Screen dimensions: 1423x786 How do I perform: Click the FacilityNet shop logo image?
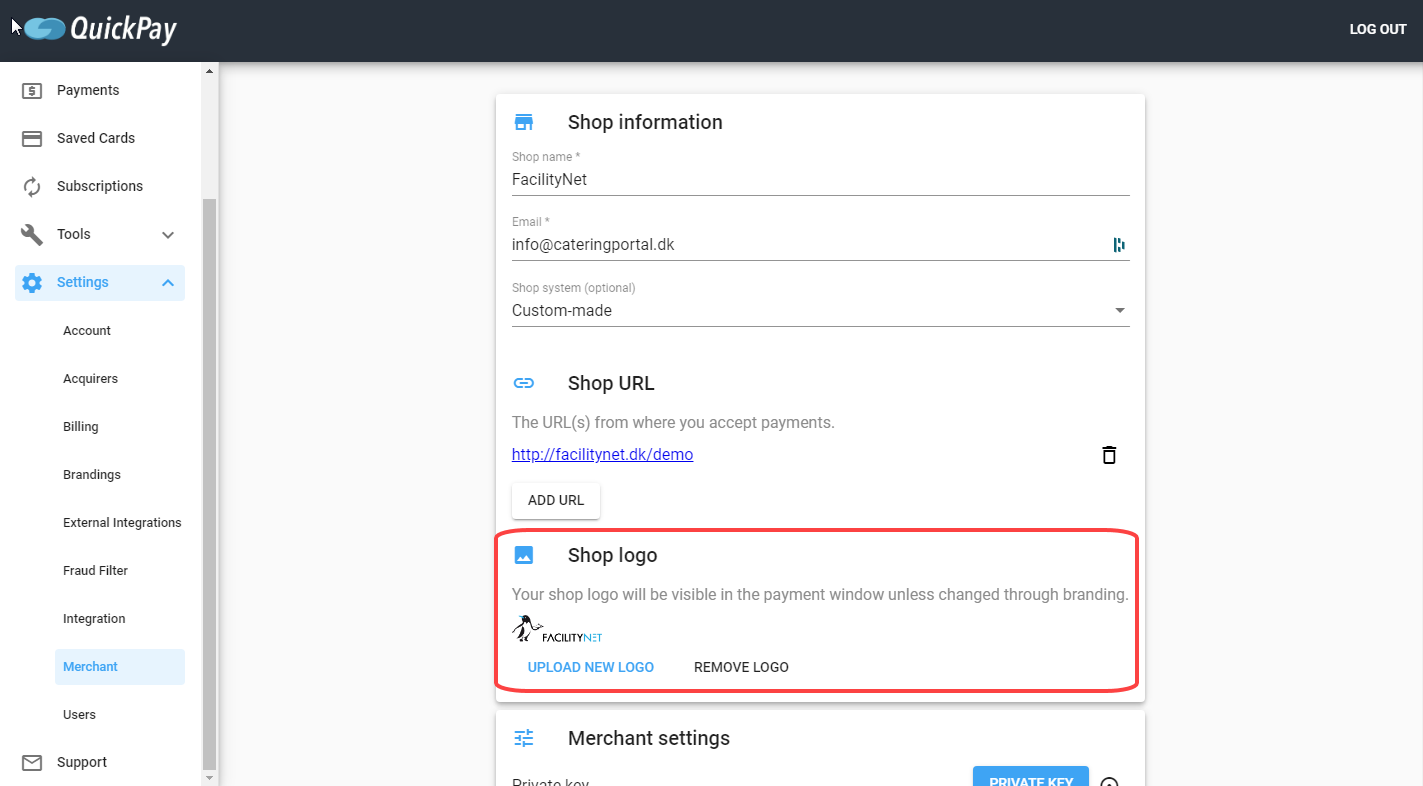click(x=557, y=630)
